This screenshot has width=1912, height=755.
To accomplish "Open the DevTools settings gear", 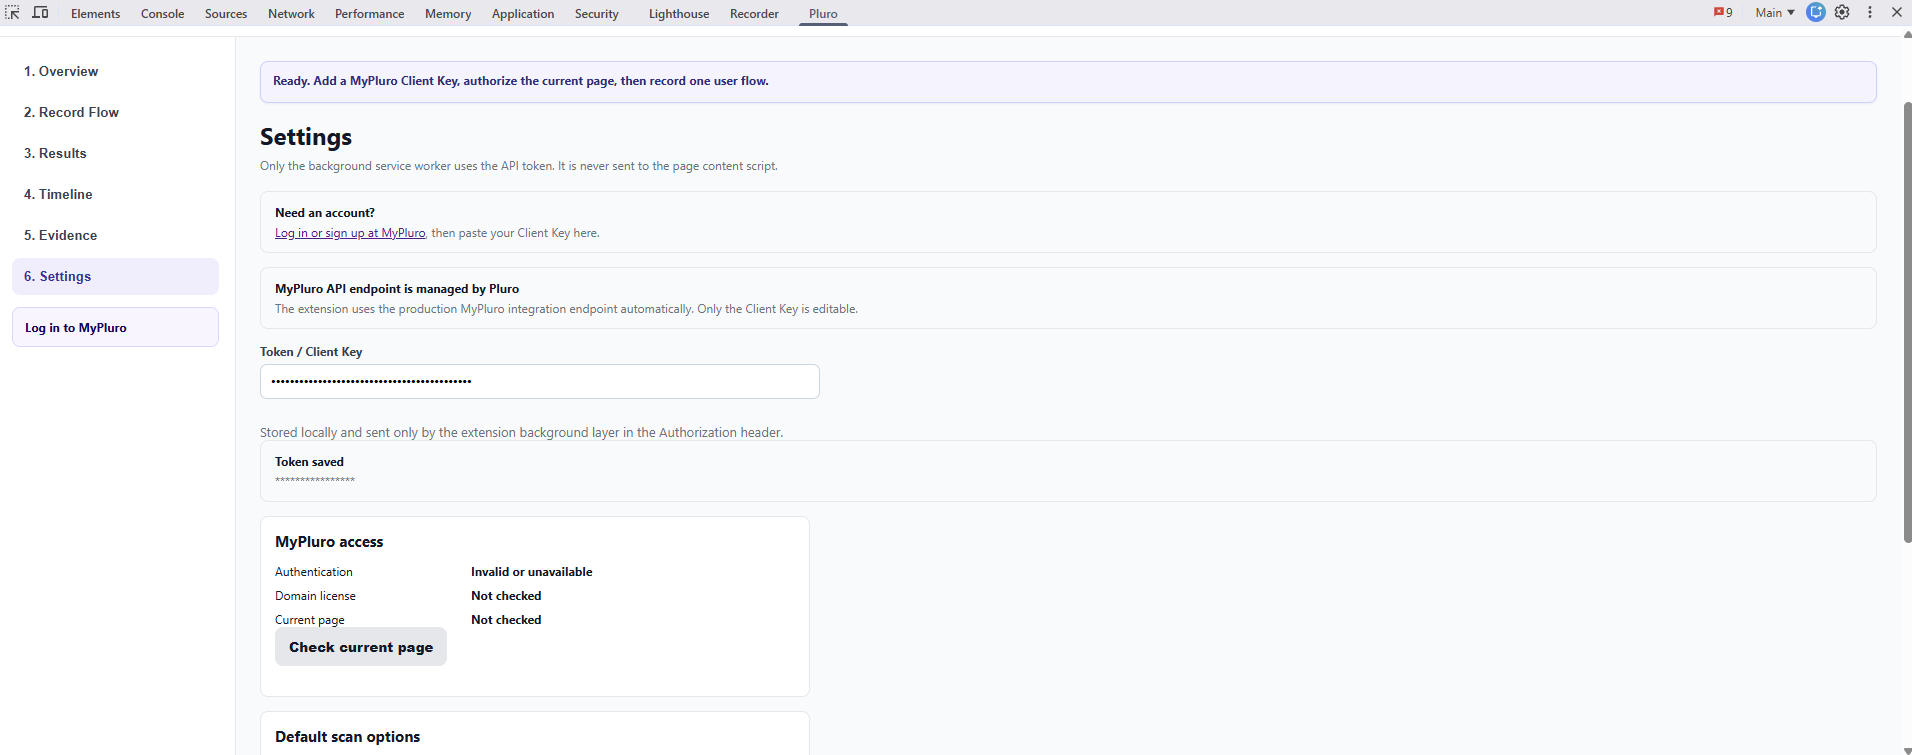I will 1842,13.
